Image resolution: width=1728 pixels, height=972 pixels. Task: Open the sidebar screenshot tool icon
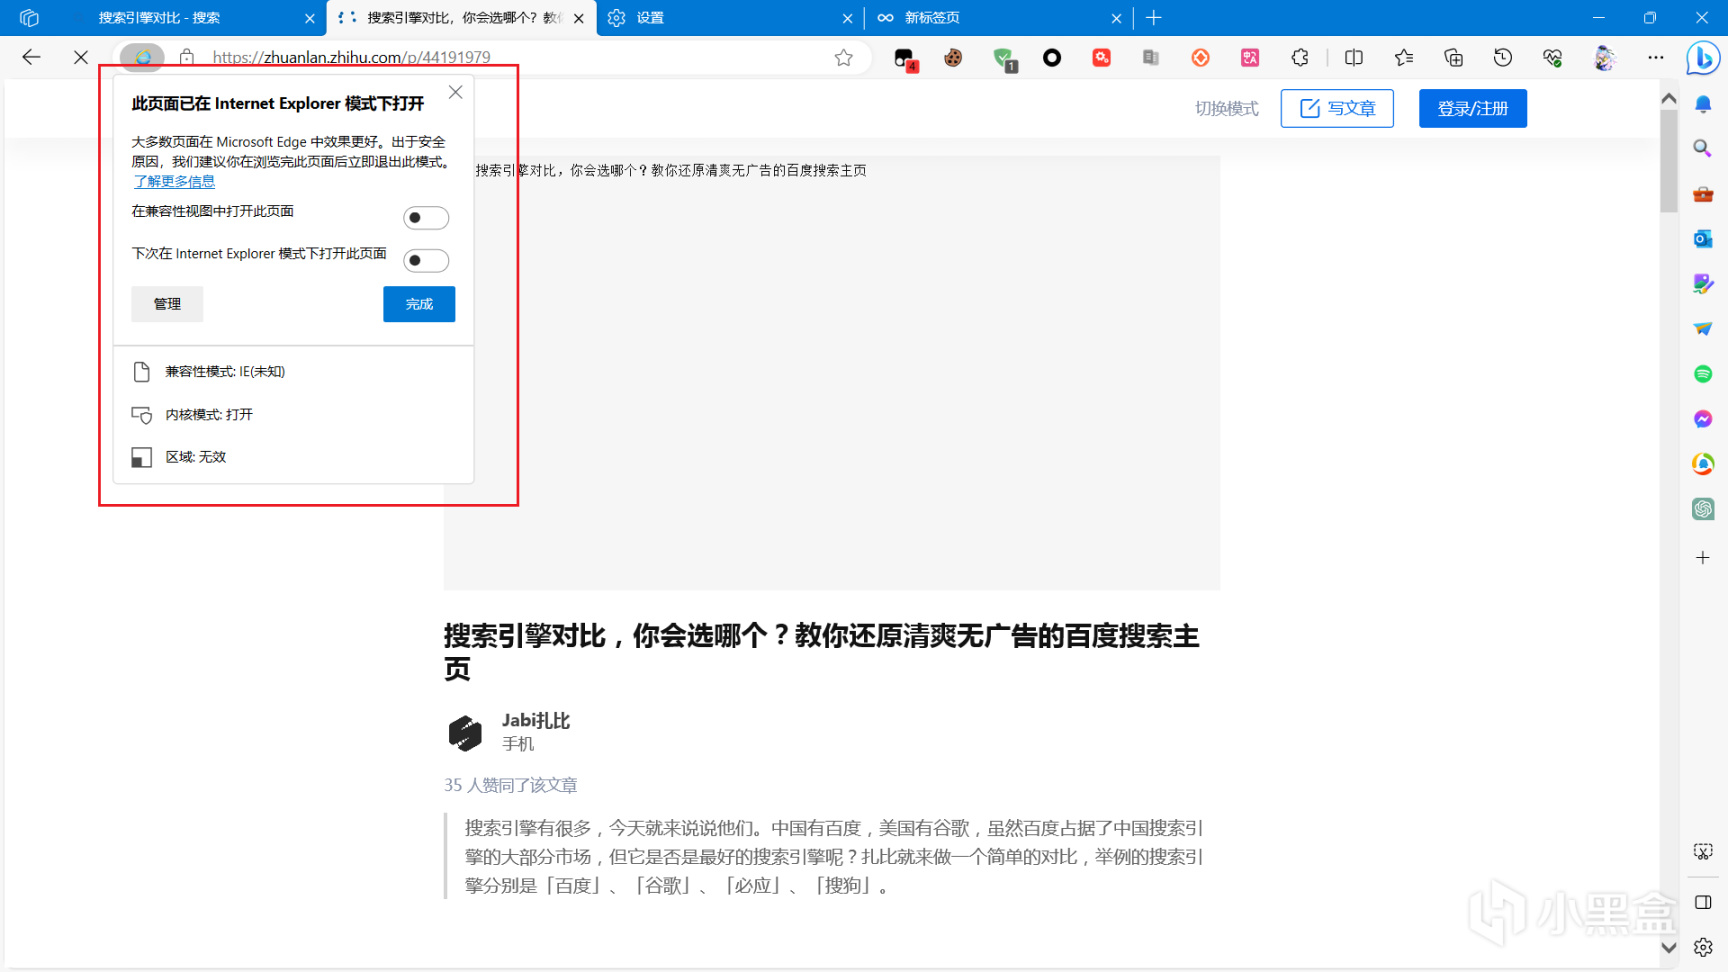(x=1703, y=852)
